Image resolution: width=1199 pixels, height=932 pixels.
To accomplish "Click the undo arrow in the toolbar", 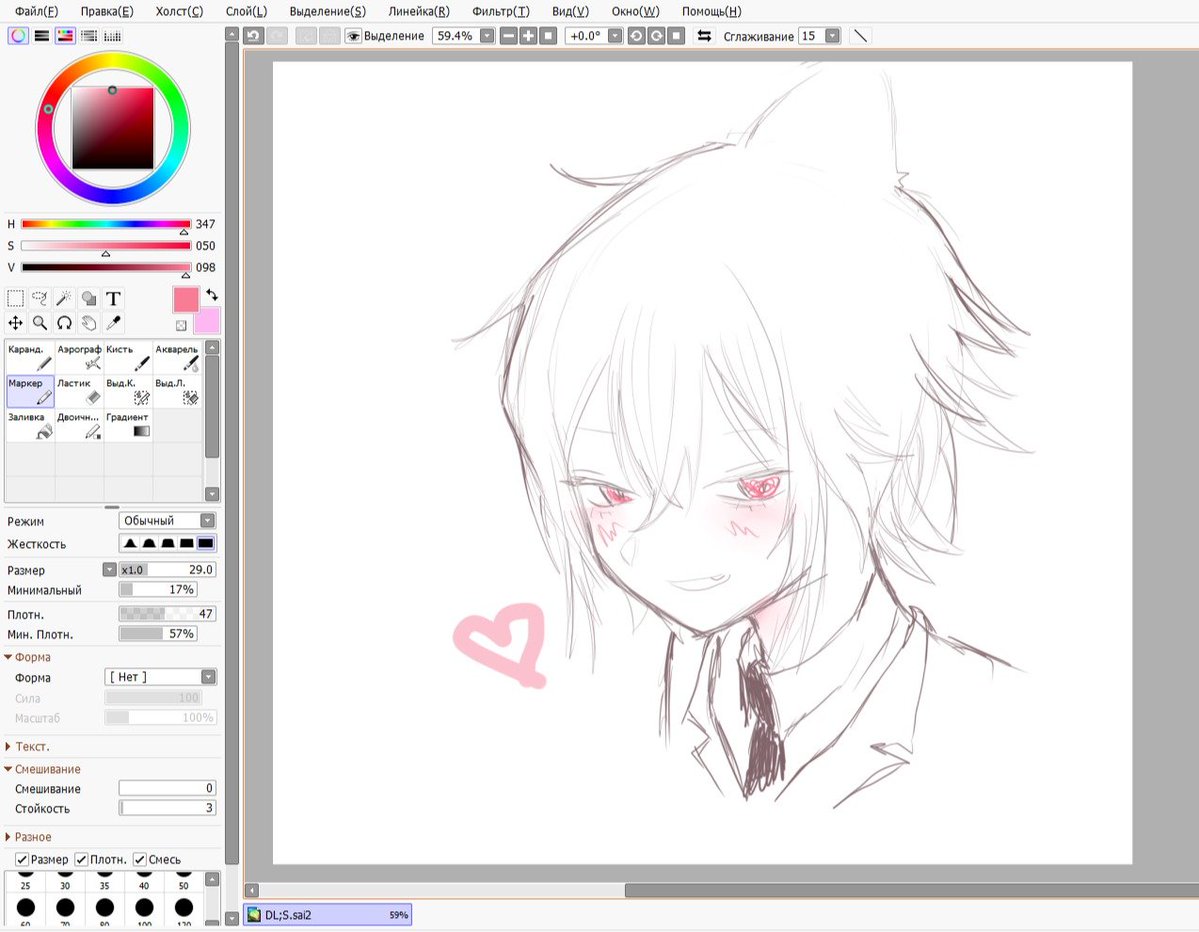I will point(254,36).
